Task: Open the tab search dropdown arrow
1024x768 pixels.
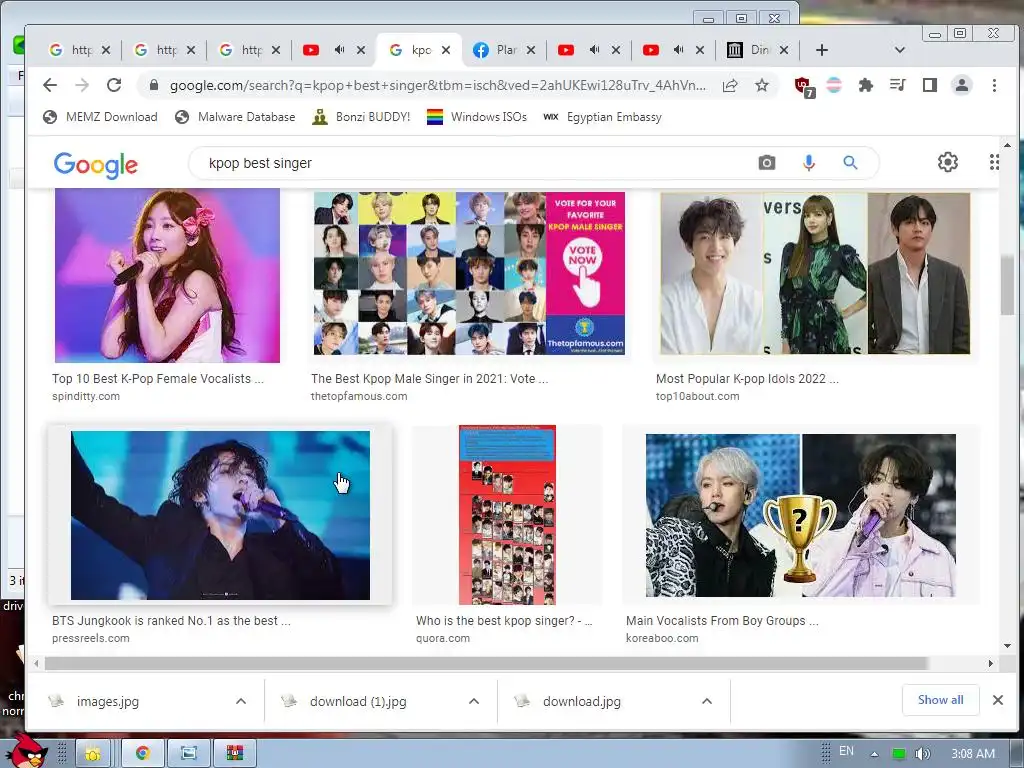Action: [x=899, y=50]
